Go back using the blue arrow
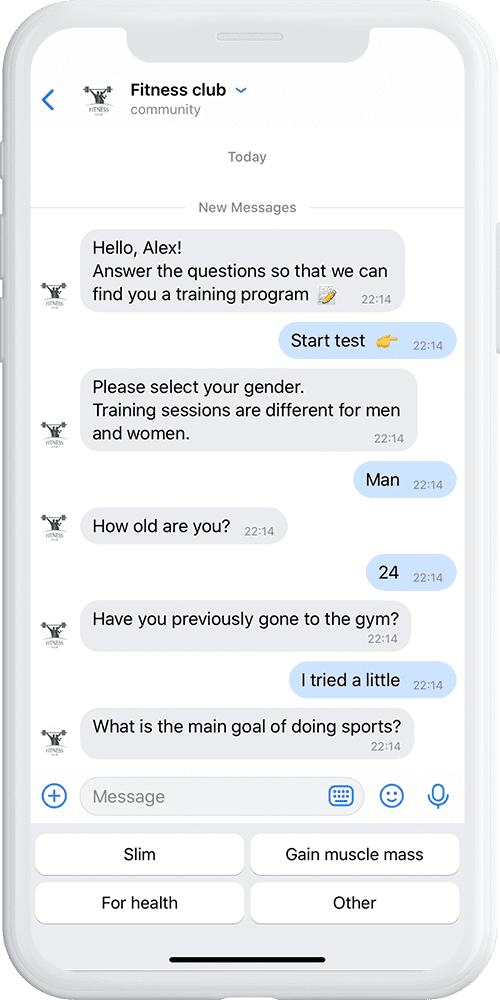 (x=48, y=99)
